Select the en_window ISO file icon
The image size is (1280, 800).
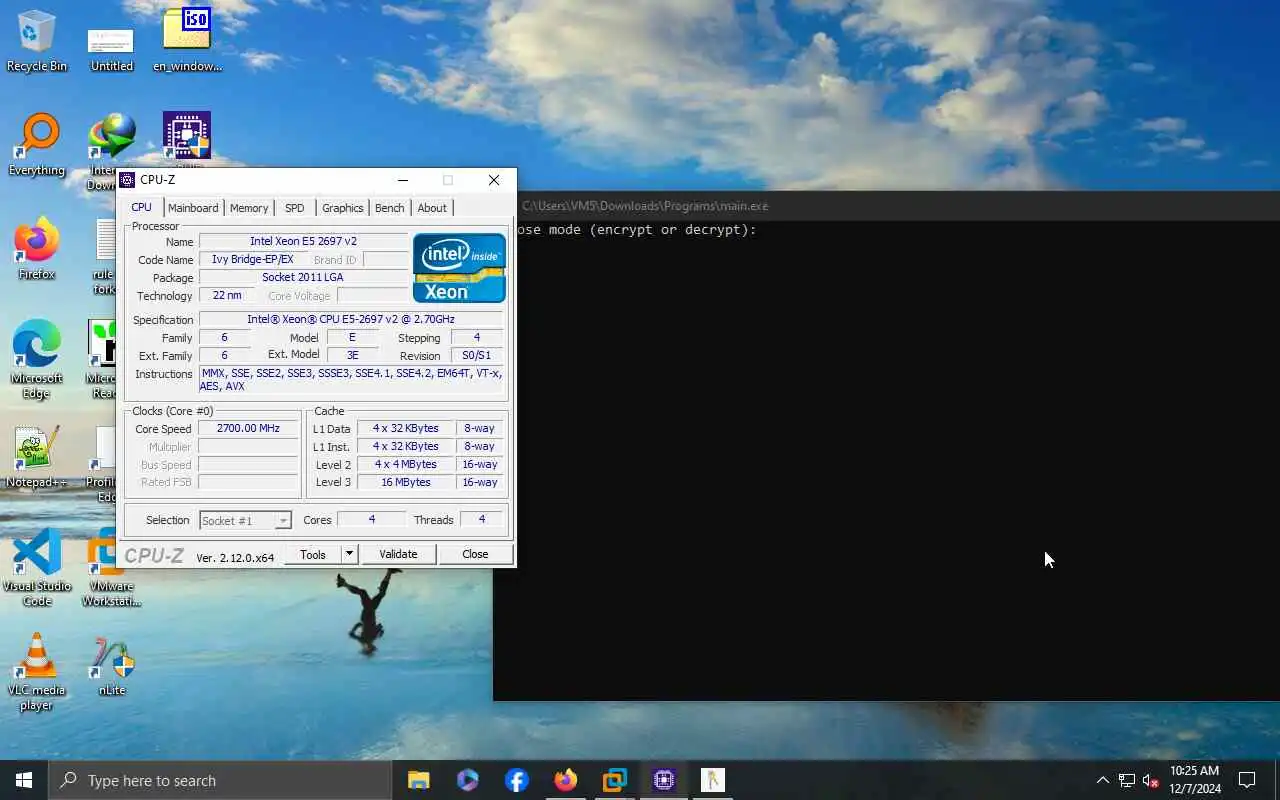(x=187, y=40)
